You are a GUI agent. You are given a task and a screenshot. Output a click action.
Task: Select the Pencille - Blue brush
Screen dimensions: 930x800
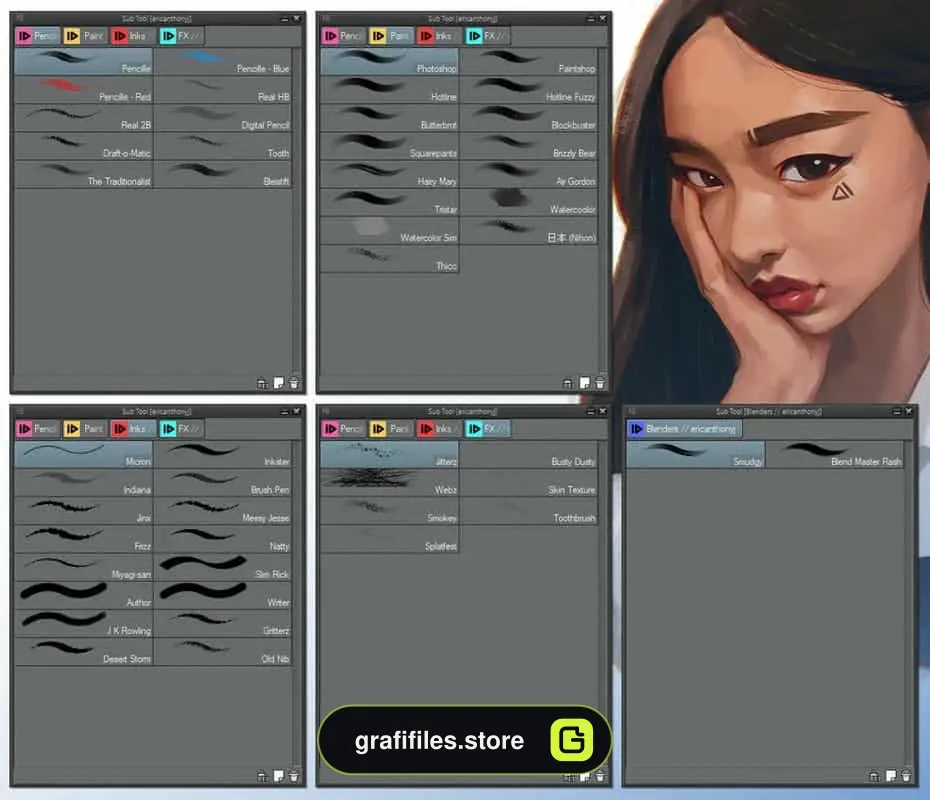point(223,62)
